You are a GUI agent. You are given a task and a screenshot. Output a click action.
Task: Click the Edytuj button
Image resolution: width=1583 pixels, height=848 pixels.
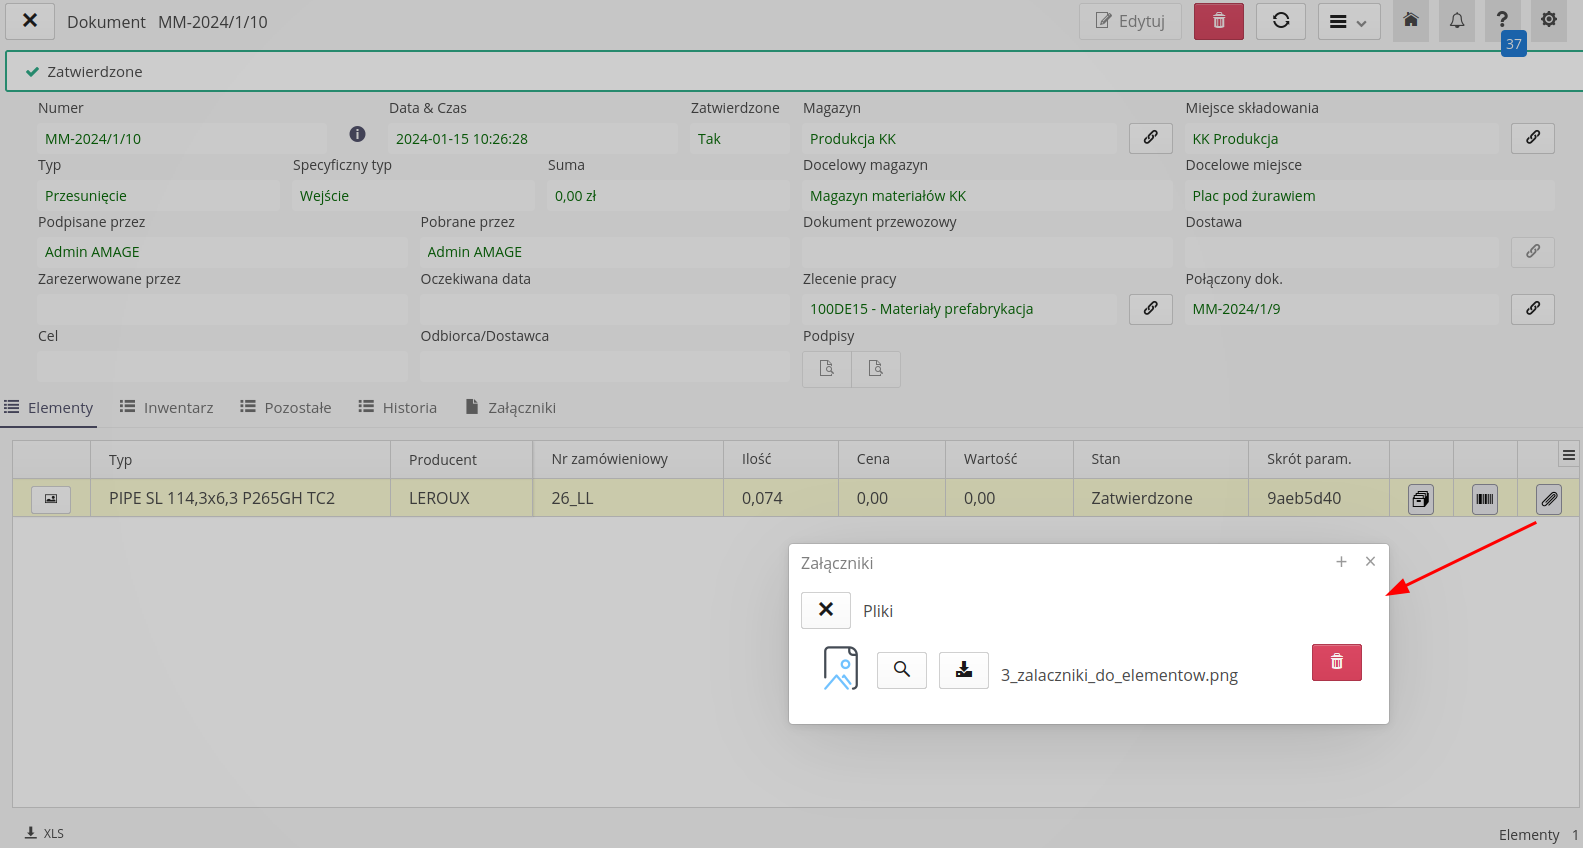coord(1130,21)
